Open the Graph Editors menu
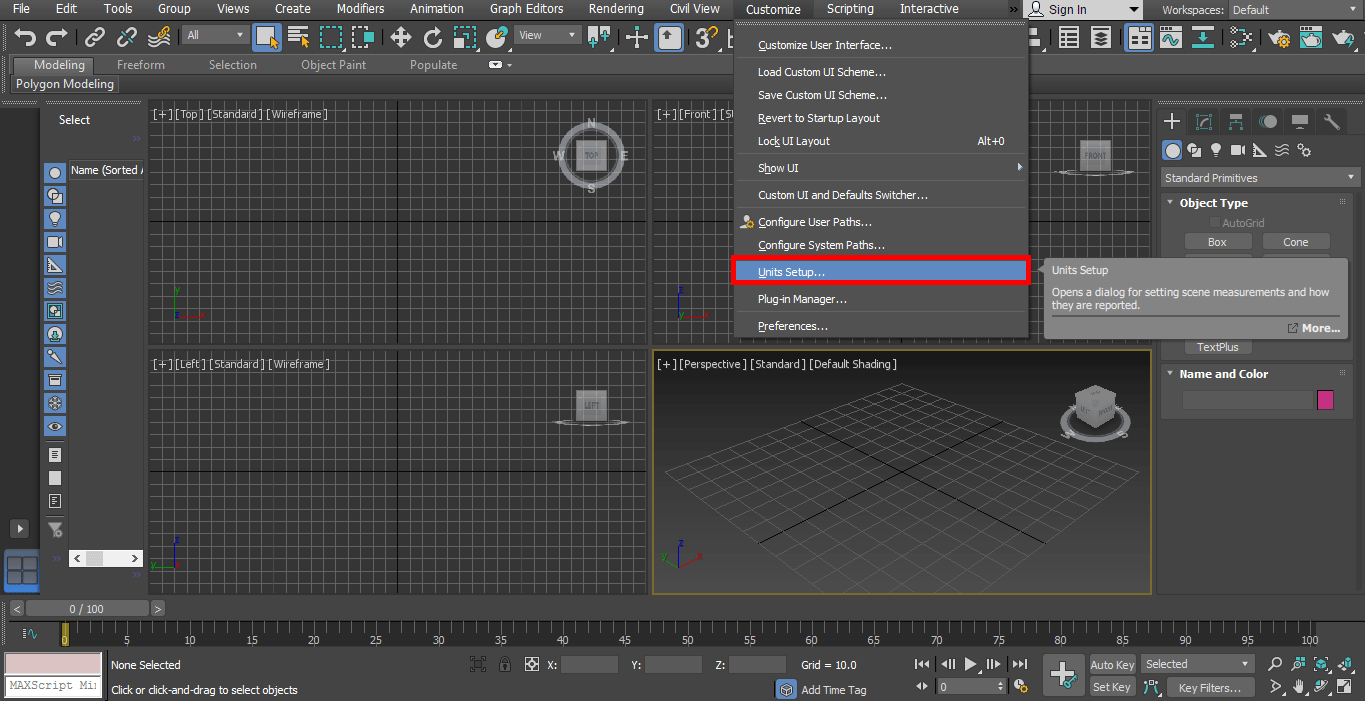 [x=527, y=9]
